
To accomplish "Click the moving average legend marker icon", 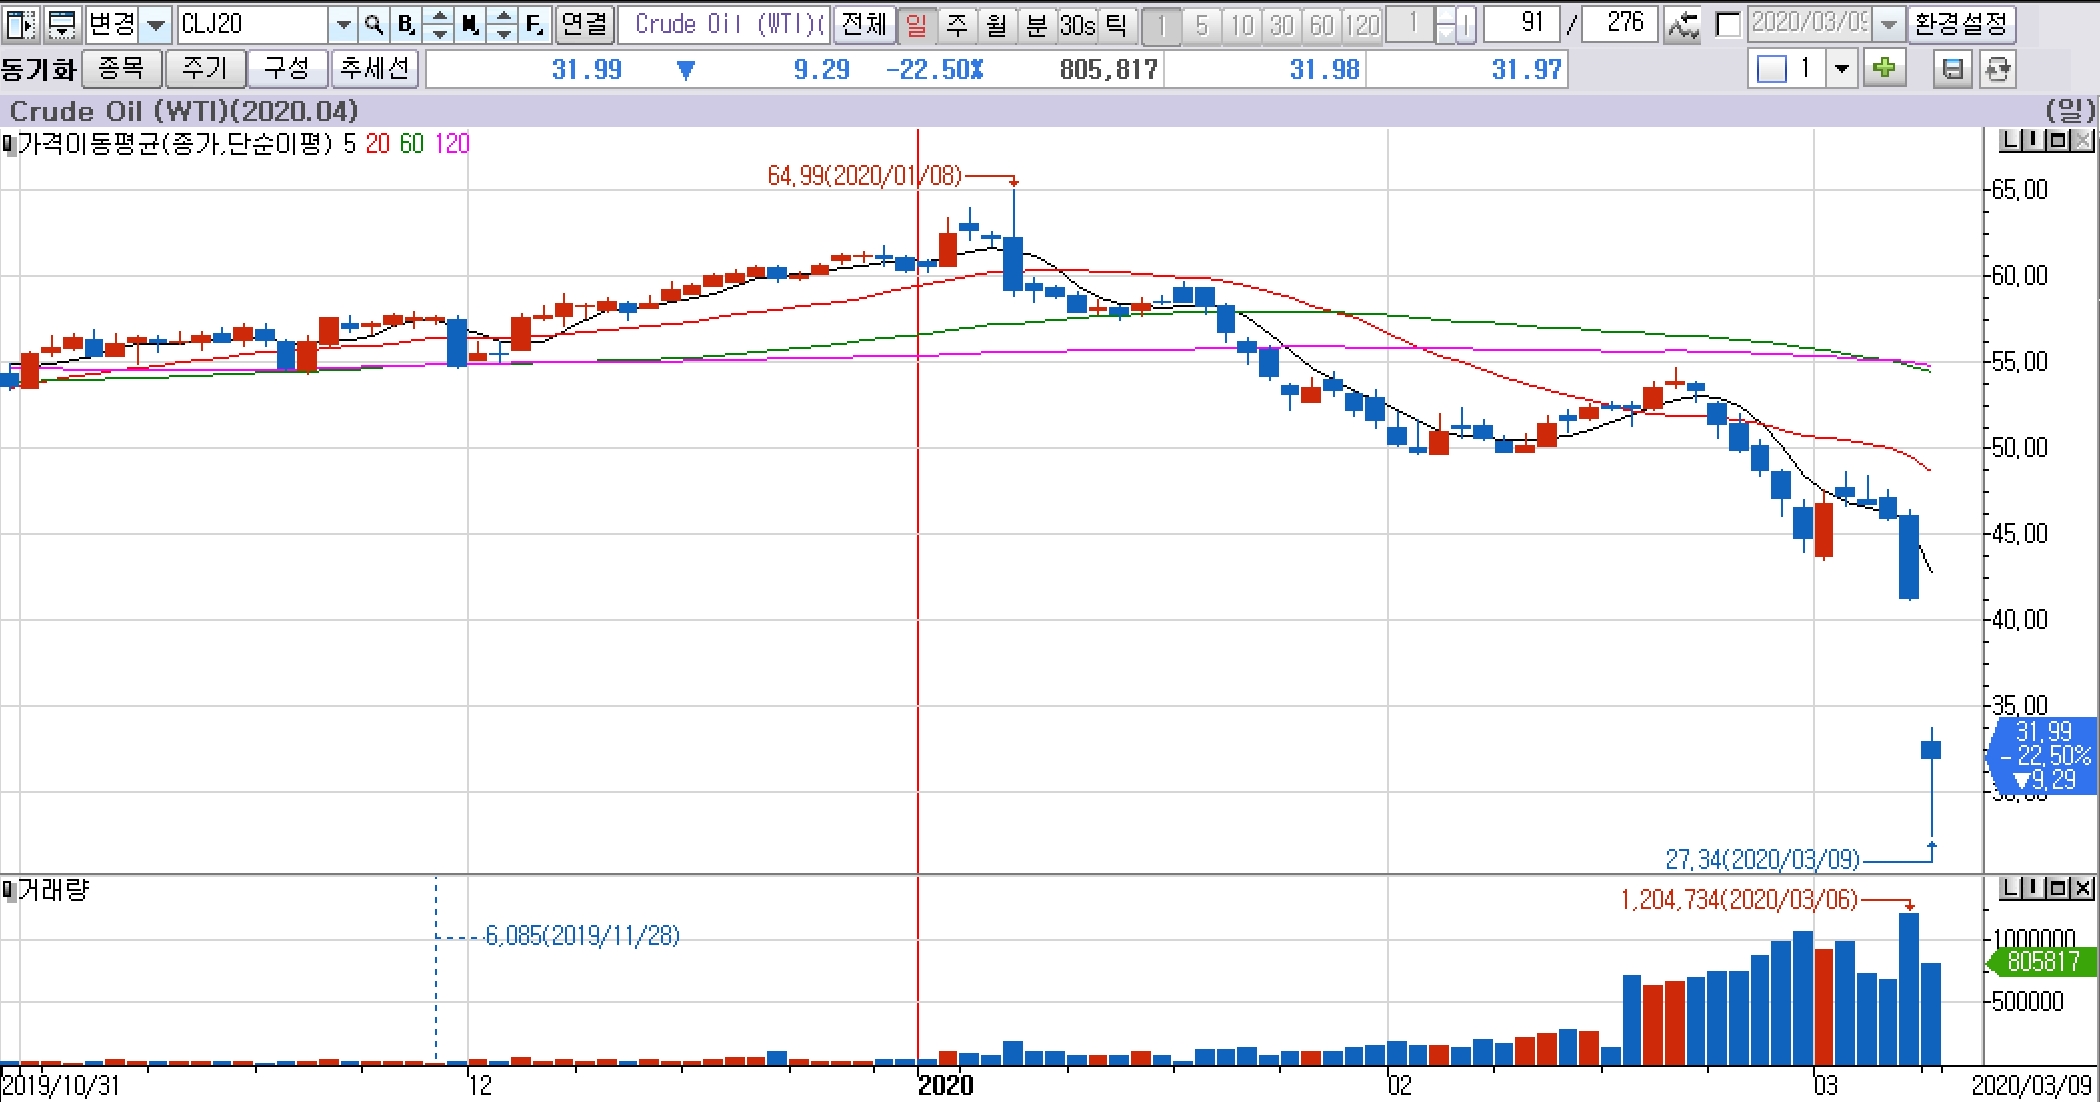I will coord(9,145).
